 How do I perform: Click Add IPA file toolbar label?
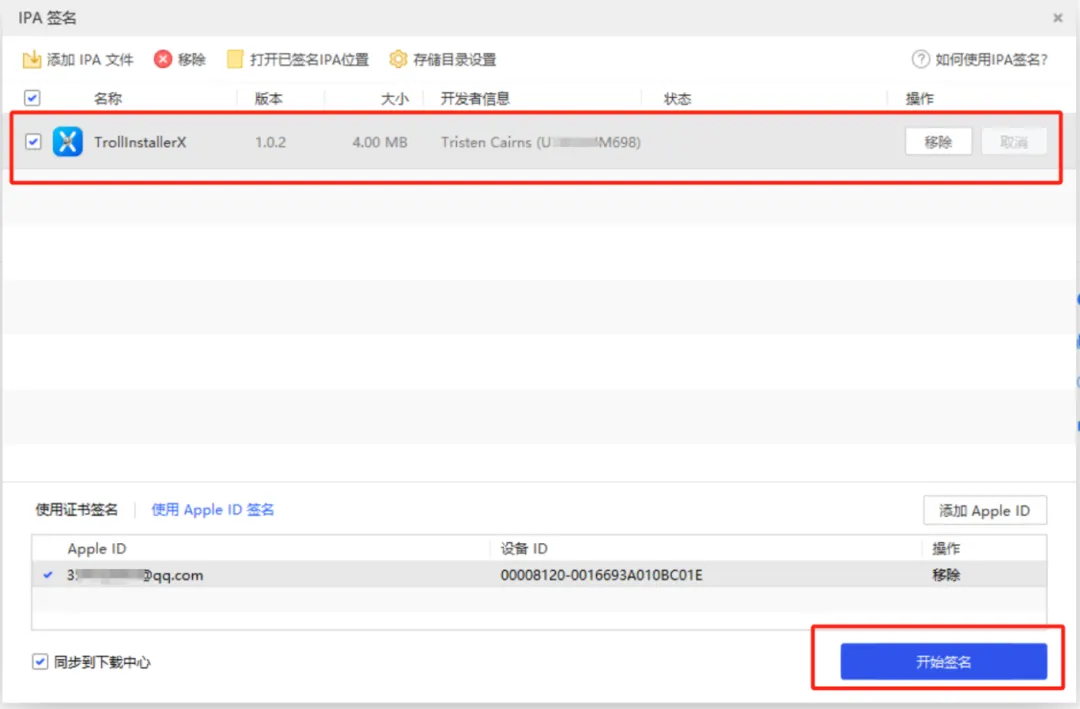pyautogui.click(x=90, y=60)
